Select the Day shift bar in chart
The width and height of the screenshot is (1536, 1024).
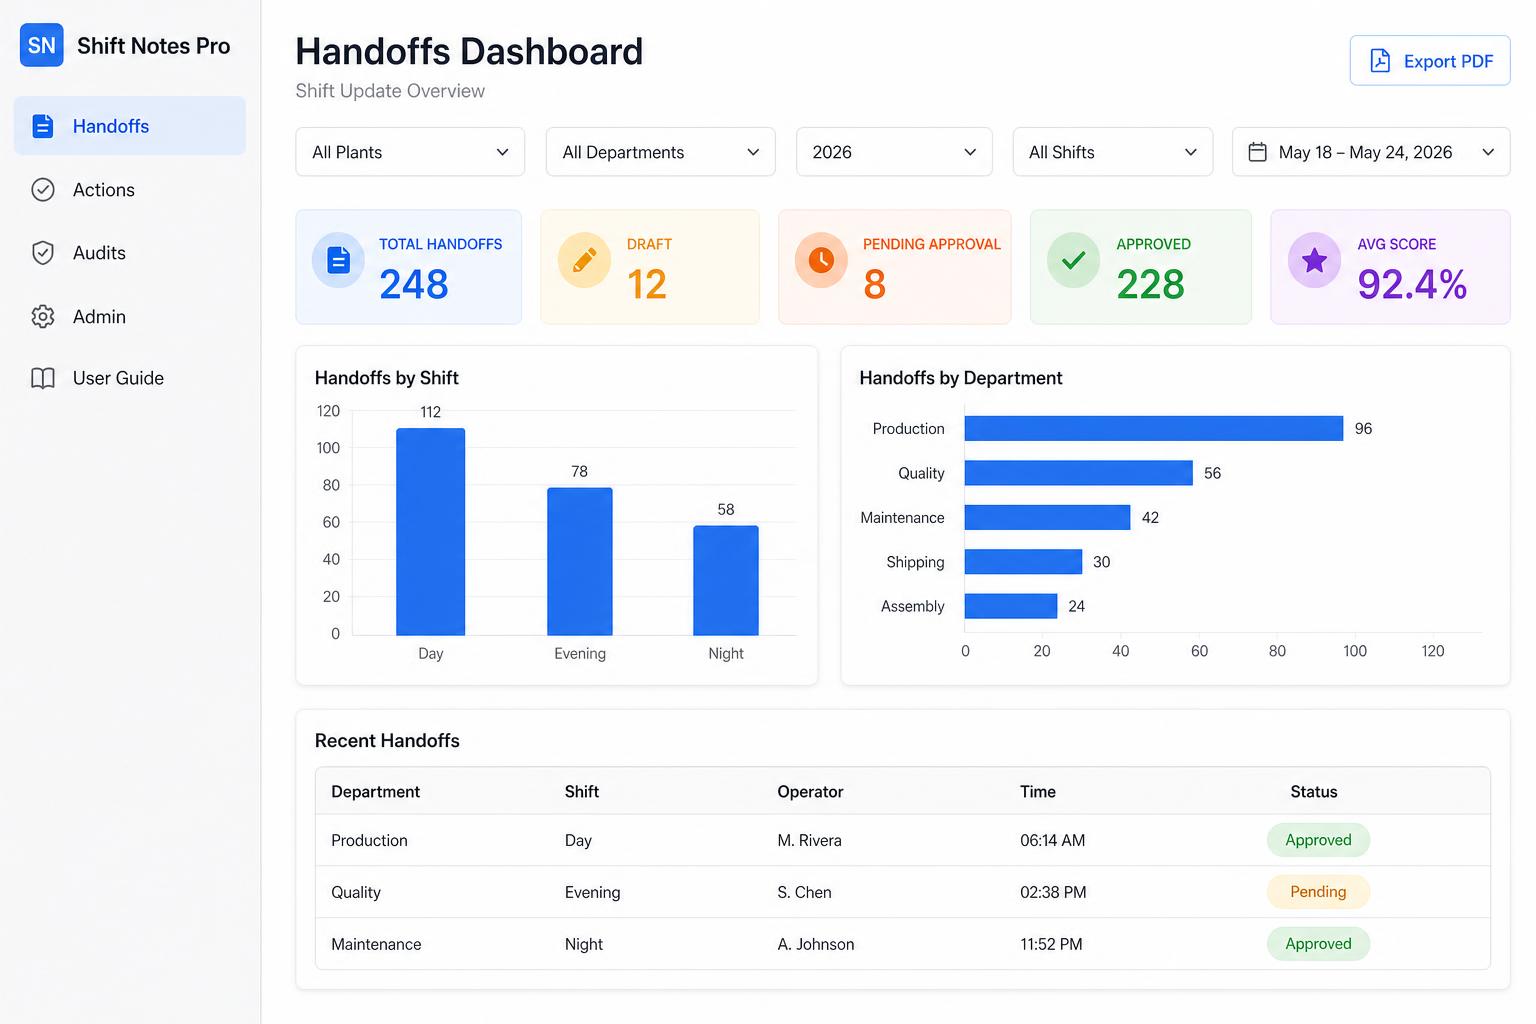click(x=431, y=532)
